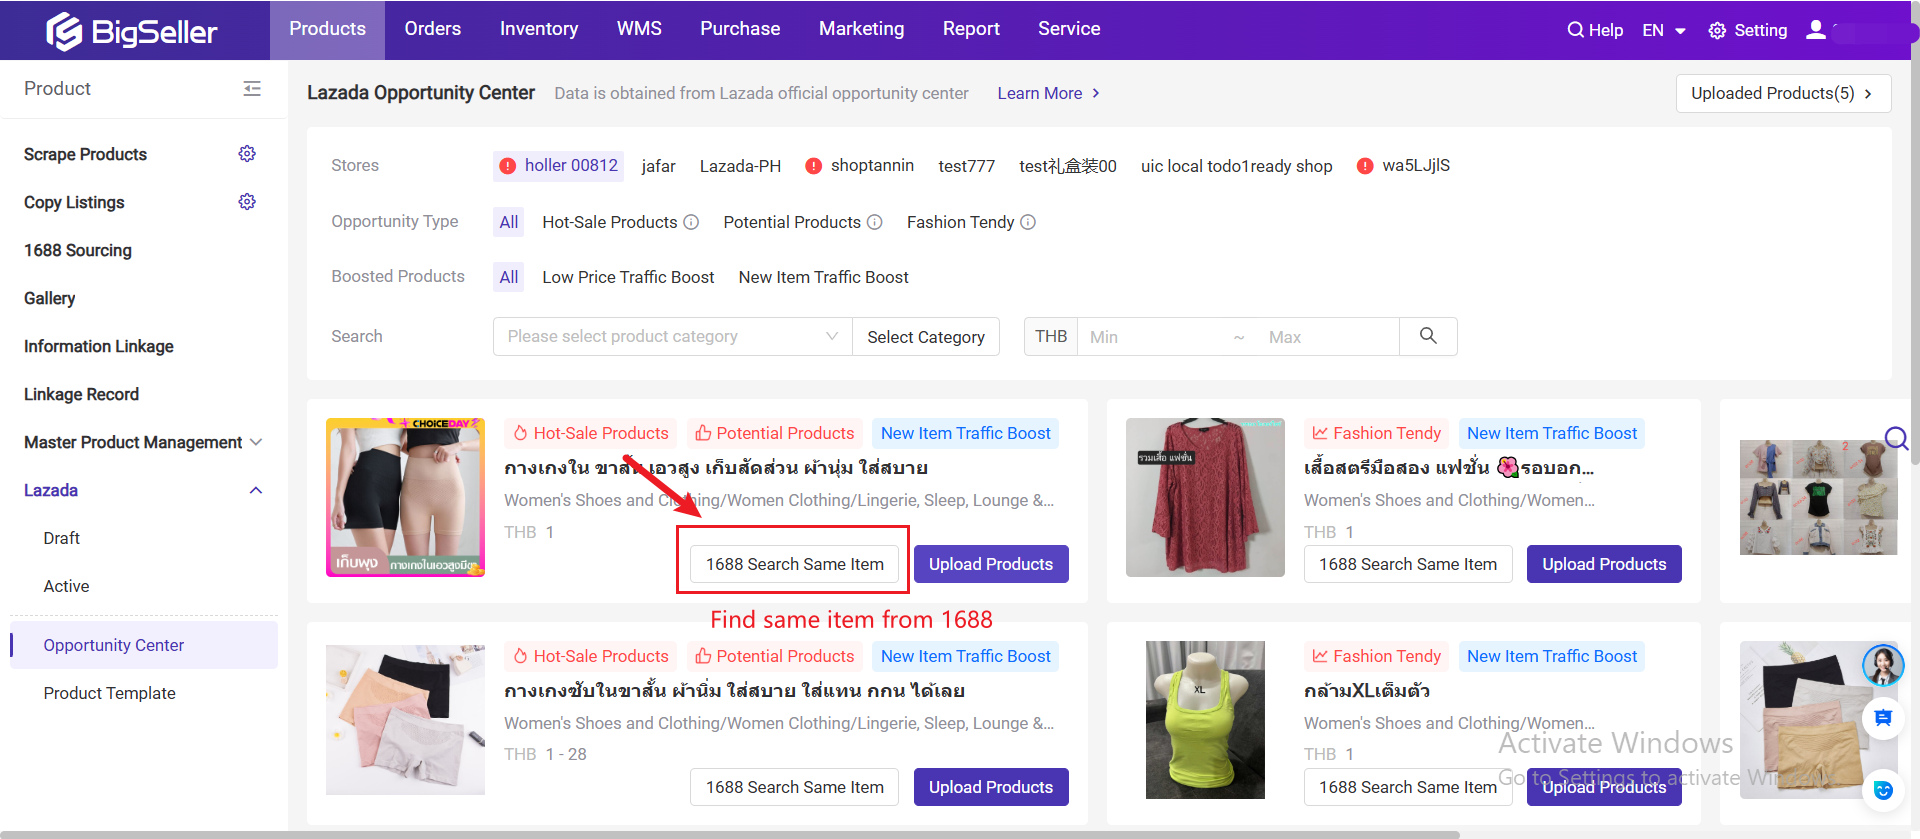Click the Hot-Sale Products info icon
Screen dimensions: 1920x839
point(691,222)
